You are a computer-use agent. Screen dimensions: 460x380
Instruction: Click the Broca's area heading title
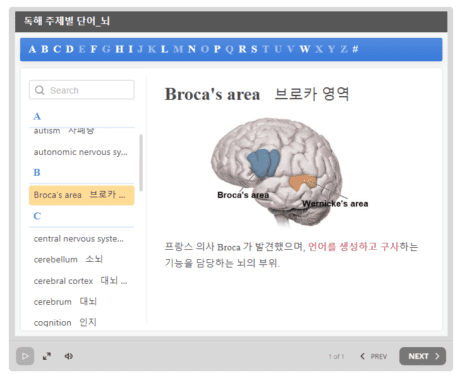[x=212, y=94]
